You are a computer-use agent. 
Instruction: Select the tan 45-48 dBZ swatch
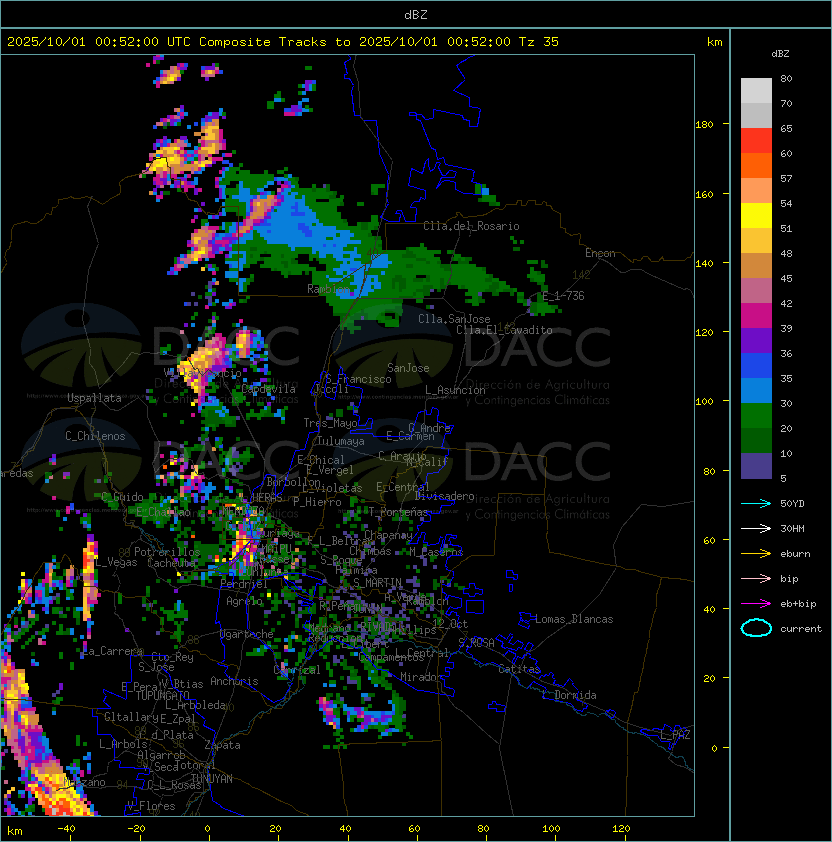(x=756, y=265)
